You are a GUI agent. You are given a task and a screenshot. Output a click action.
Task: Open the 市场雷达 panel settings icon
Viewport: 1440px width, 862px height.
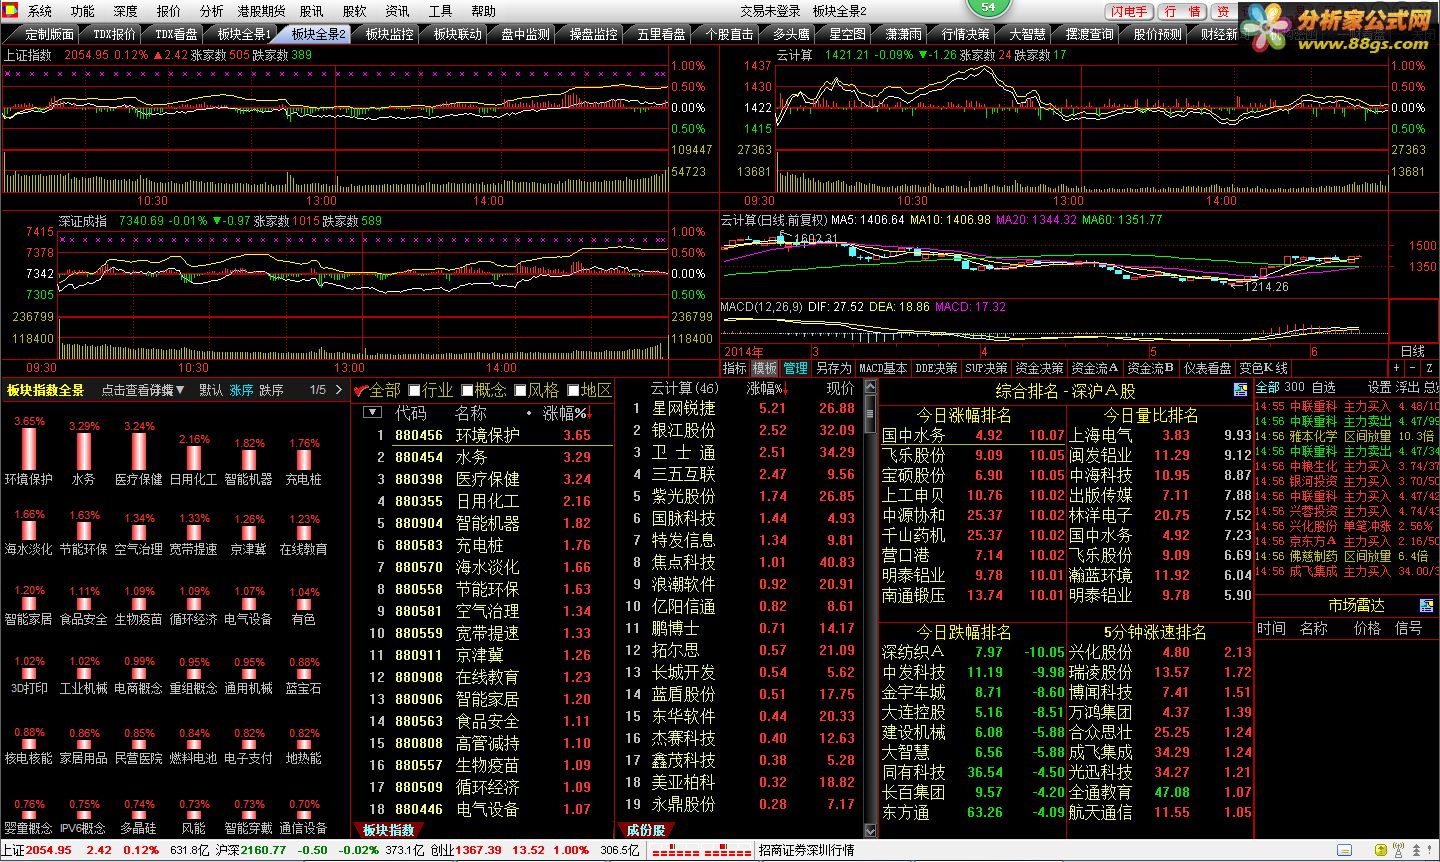(x=1426, y=606)
